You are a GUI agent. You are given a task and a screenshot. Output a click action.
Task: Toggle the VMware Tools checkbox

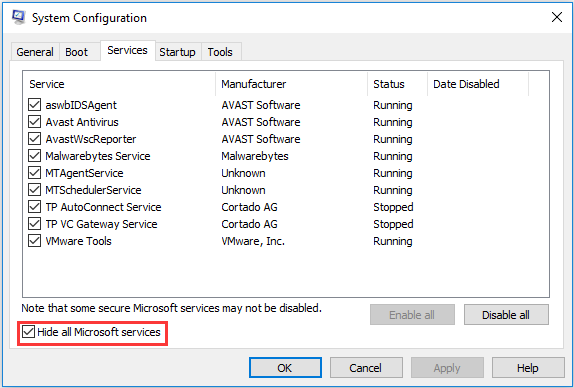(x=34, y=241)
